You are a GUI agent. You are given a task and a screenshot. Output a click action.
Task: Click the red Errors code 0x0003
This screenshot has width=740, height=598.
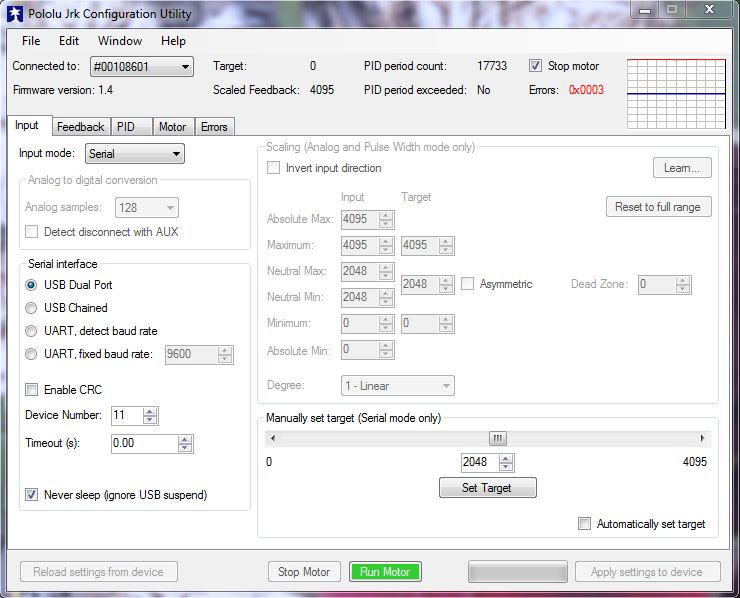[x=586, y=90]
